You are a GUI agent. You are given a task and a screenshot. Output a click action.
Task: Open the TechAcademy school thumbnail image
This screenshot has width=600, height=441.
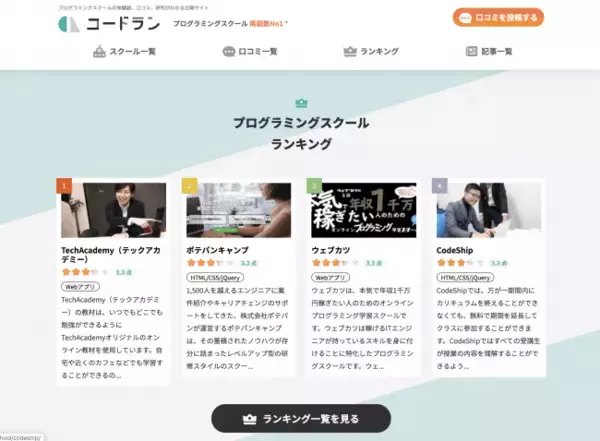[114, 210]
